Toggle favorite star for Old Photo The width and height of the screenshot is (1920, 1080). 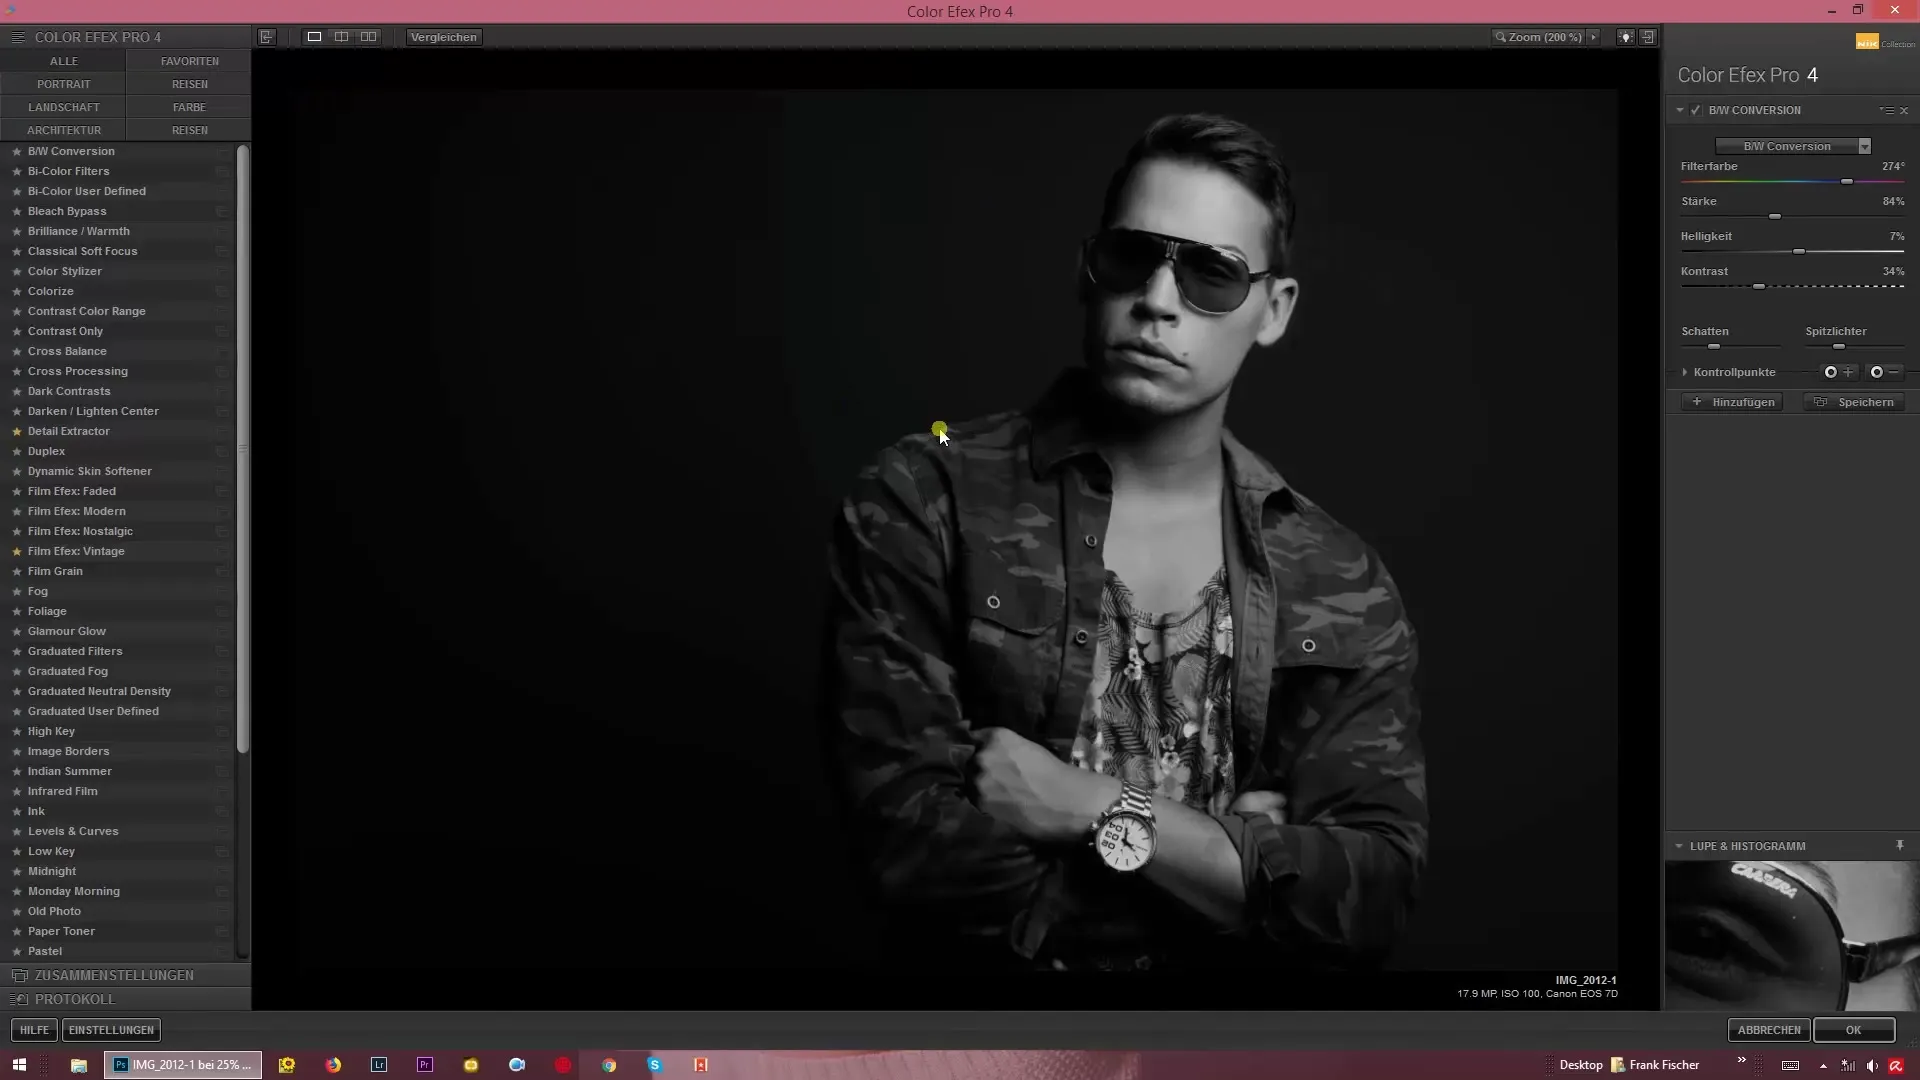16,911
